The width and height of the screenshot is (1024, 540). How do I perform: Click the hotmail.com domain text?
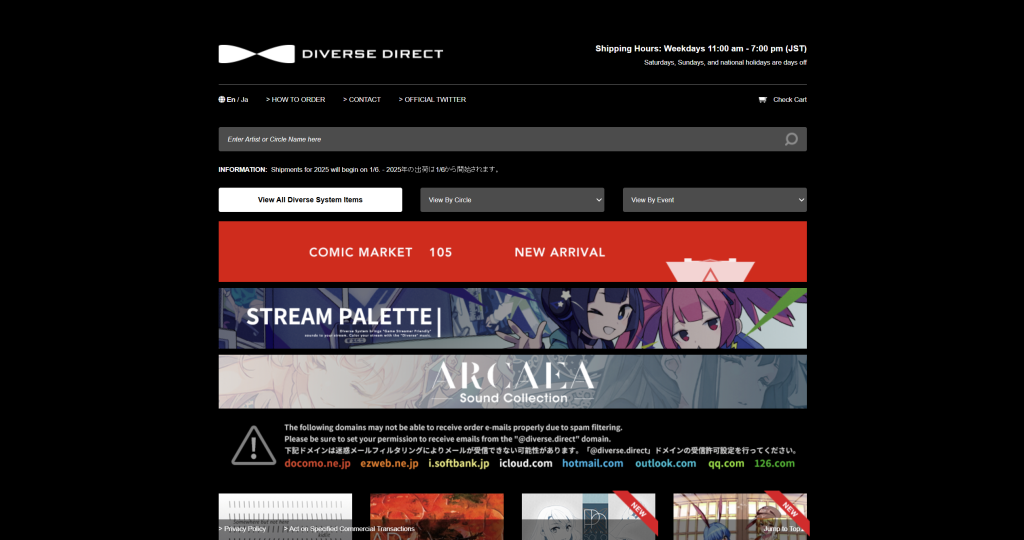pos(592,463)
